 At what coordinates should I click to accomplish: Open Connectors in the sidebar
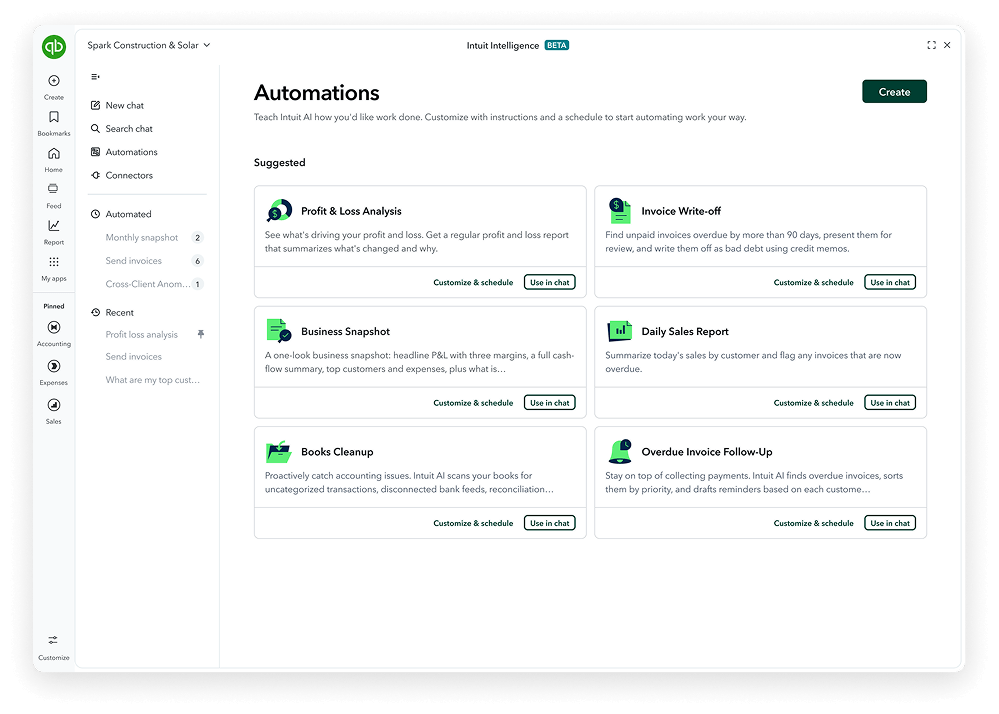click(x=122, y=175)
